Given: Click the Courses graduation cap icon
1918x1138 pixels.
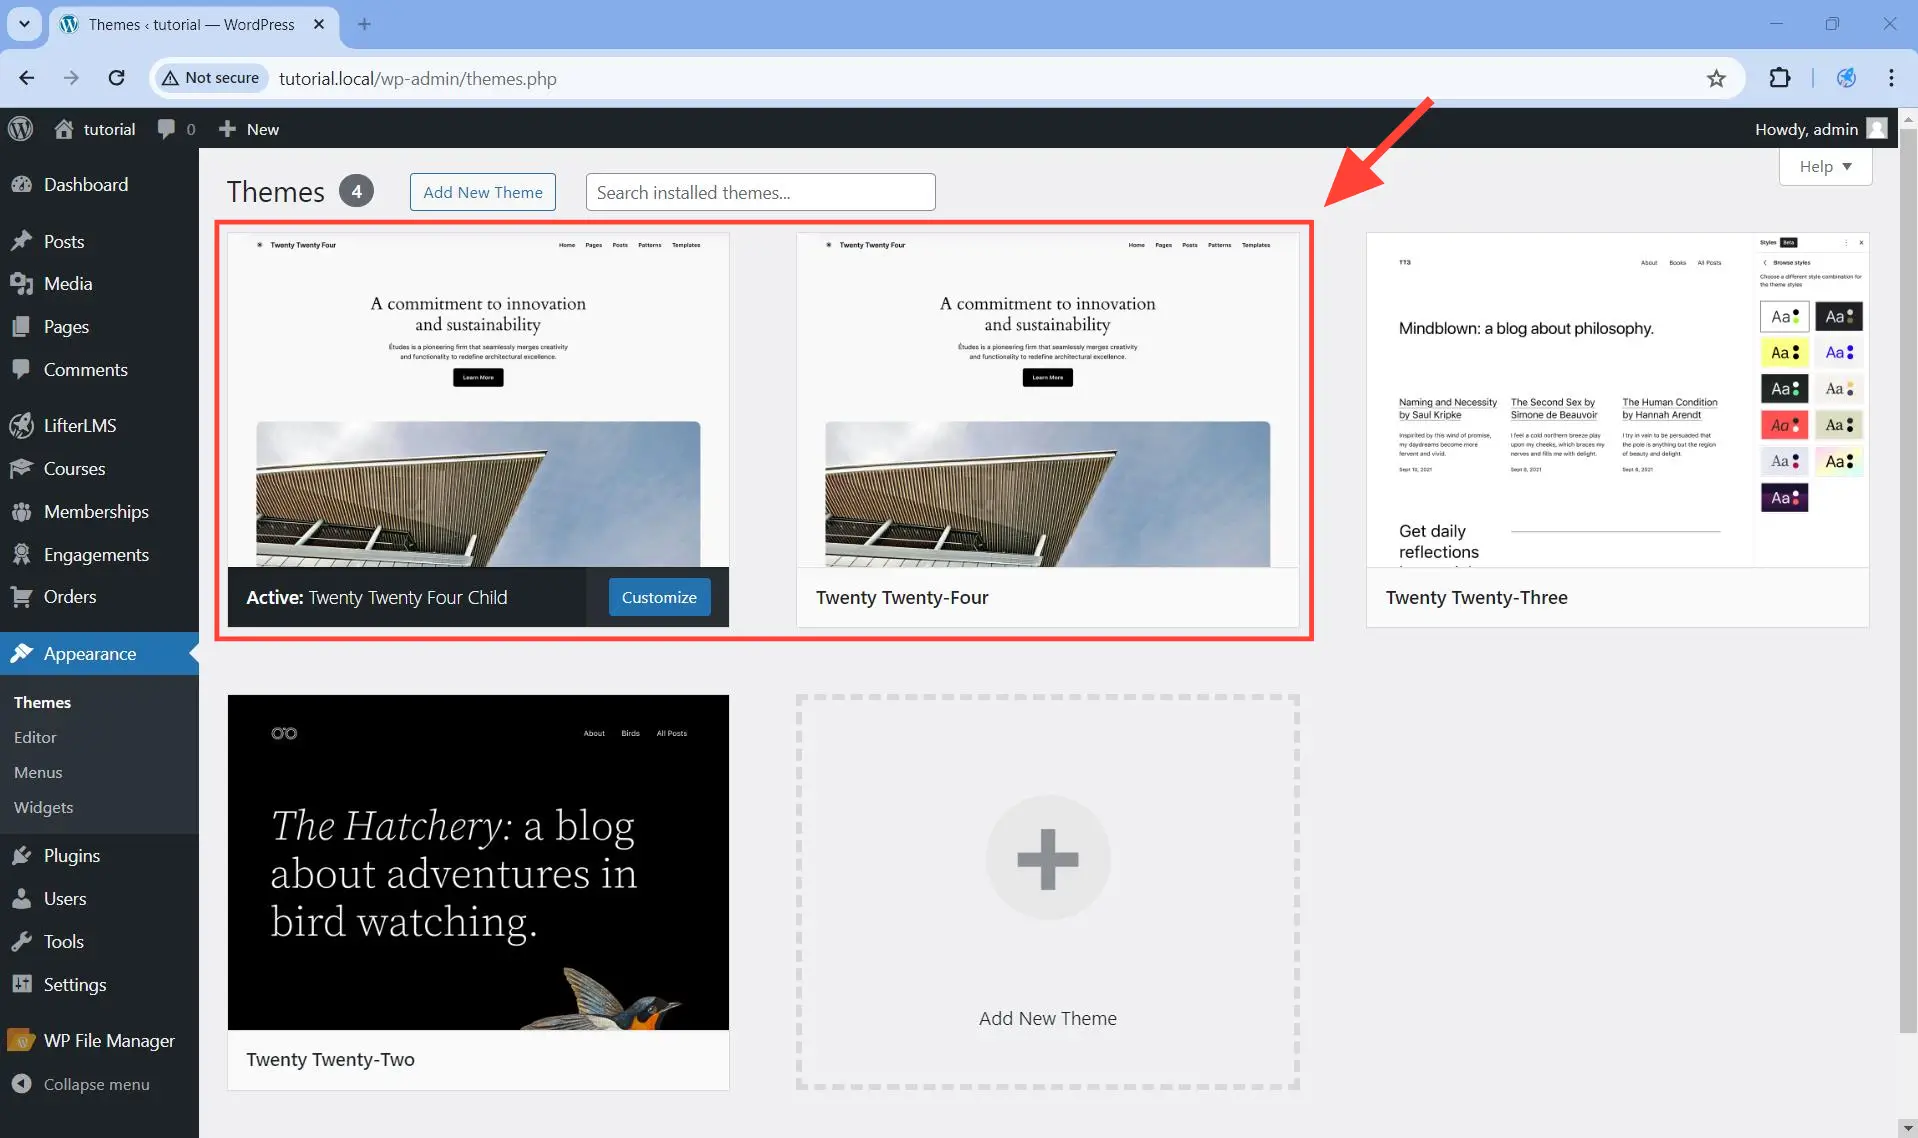Looking at the screenshot, I should (21, 468).
